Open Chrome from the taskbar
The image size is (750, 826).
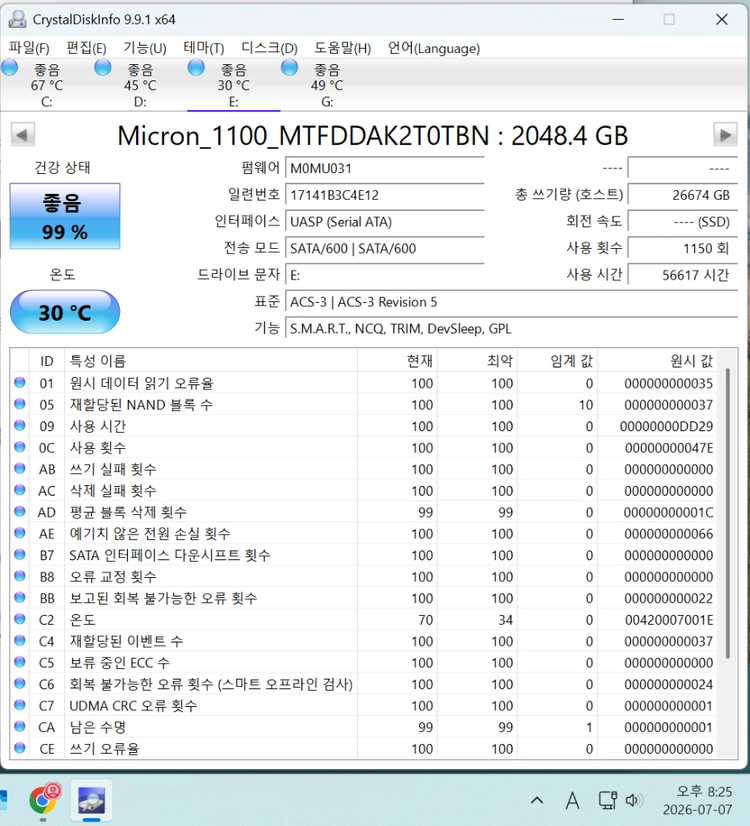click(44, 800)
